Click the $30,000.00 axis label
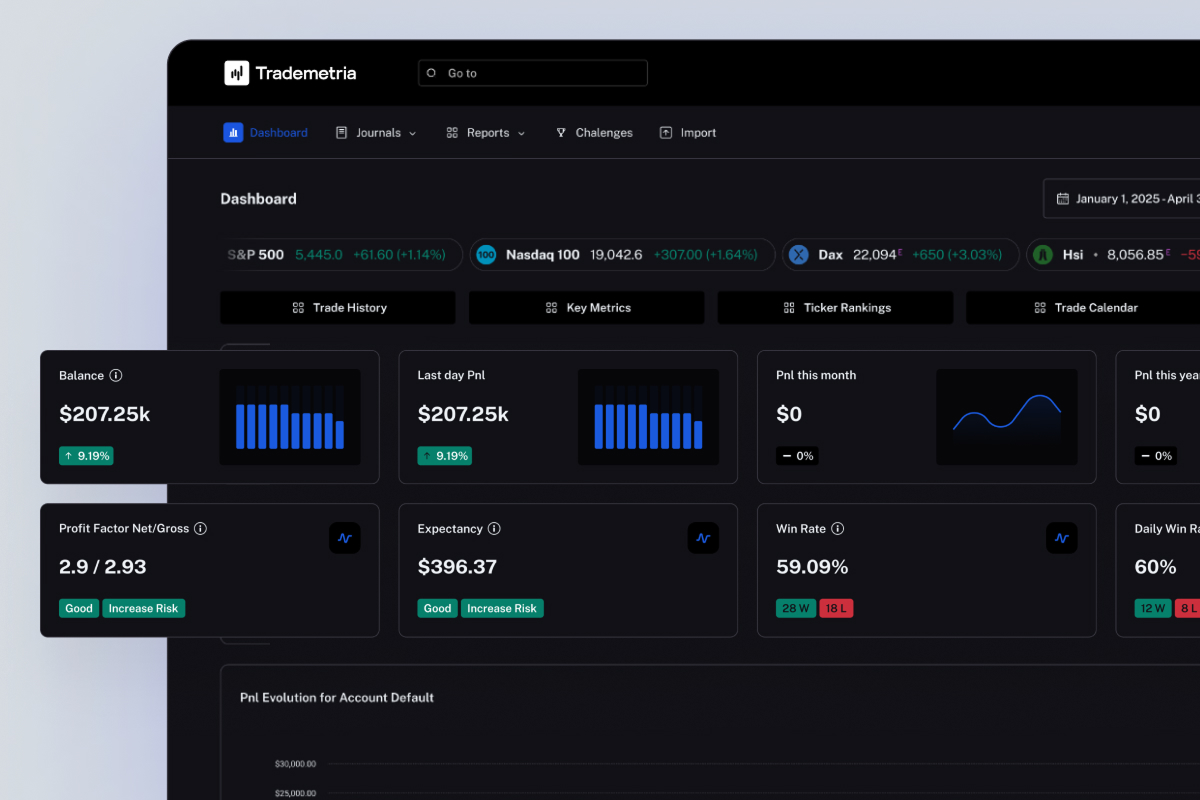Screen dimensions: 1200x800 click(x=295, y=764)
